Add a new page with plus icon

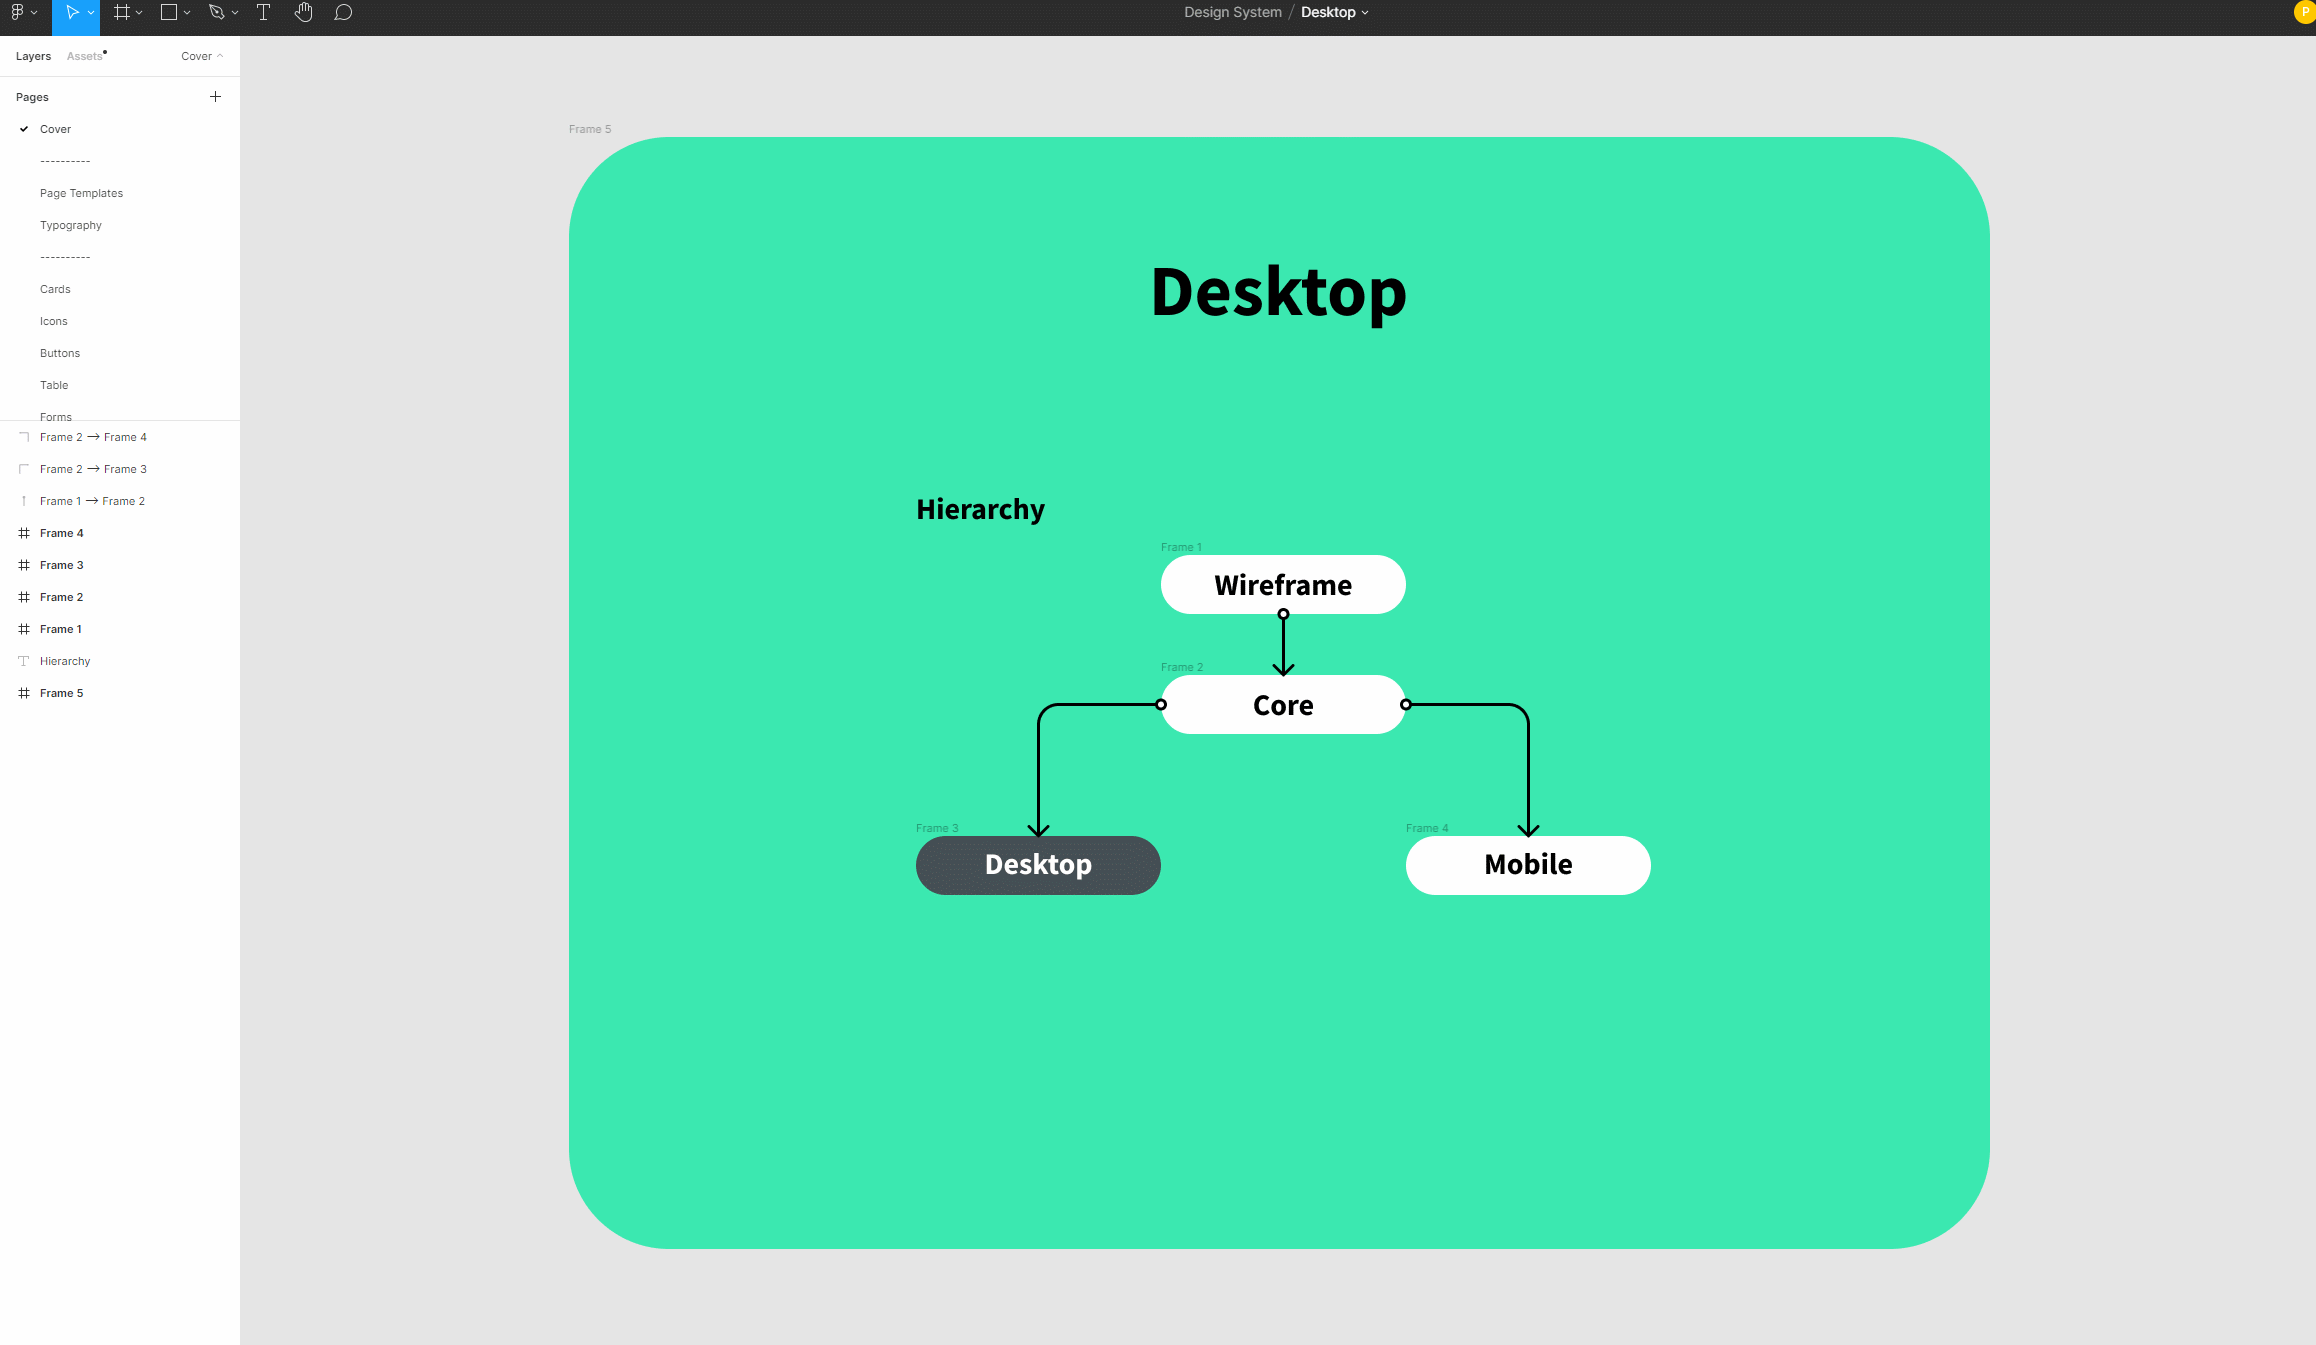[215, 97]
